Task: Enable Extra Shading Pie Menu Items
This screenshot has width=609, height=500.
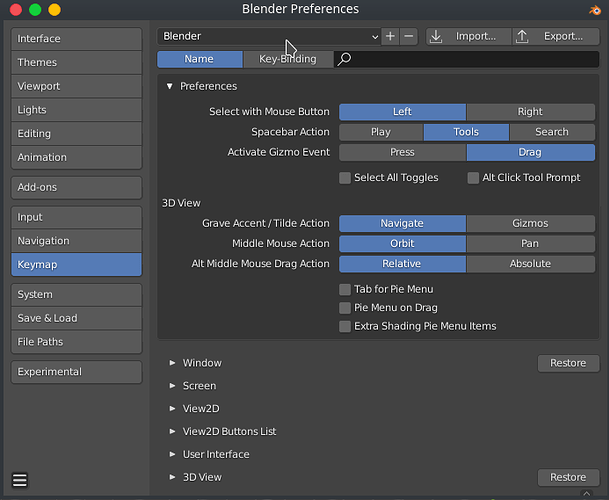Action: [345, 326]
